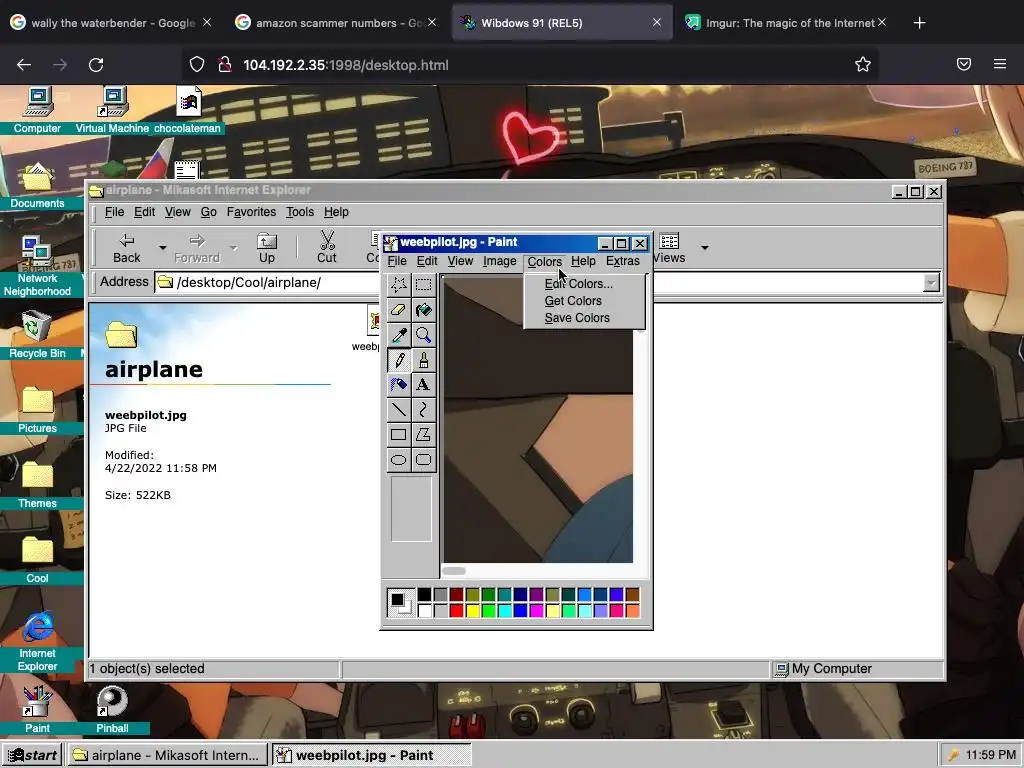Screen dimensions: 1024x768
Task: Switch to weebpilot.jpg Paint taskbar button
Action: click(x=371, y=755)
